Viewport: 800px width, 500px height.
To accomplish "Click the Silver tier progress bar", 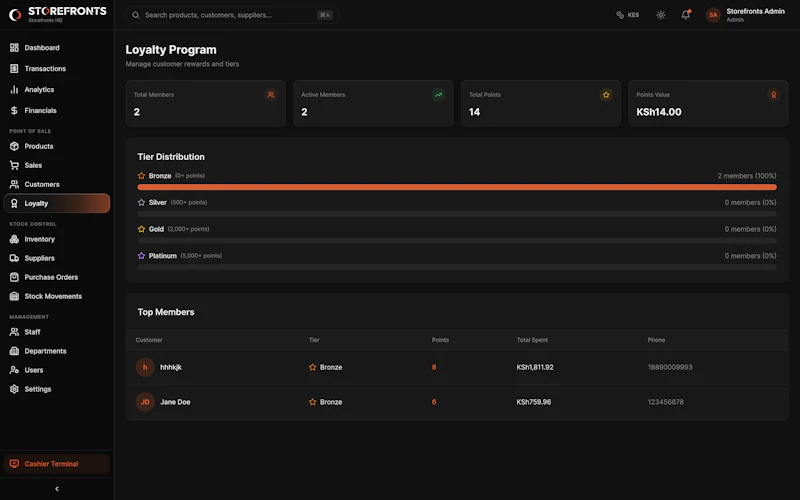I will (457, 214).
